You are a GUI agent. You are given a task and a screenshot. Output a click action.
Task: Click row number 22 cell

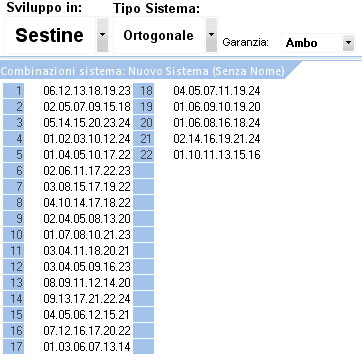(144, 155)
